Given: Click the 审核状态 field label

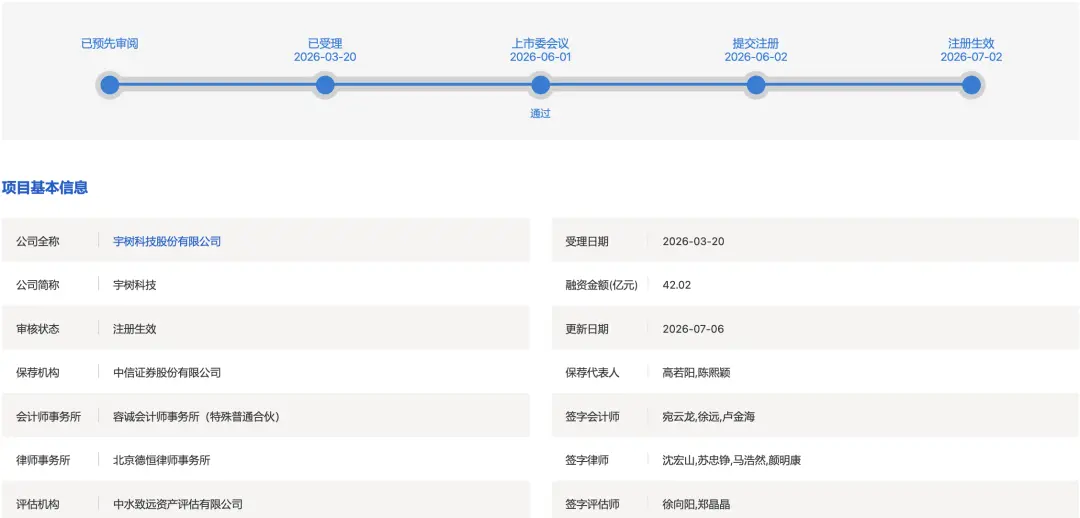Looking at the screenshot, I should [38, 329].
